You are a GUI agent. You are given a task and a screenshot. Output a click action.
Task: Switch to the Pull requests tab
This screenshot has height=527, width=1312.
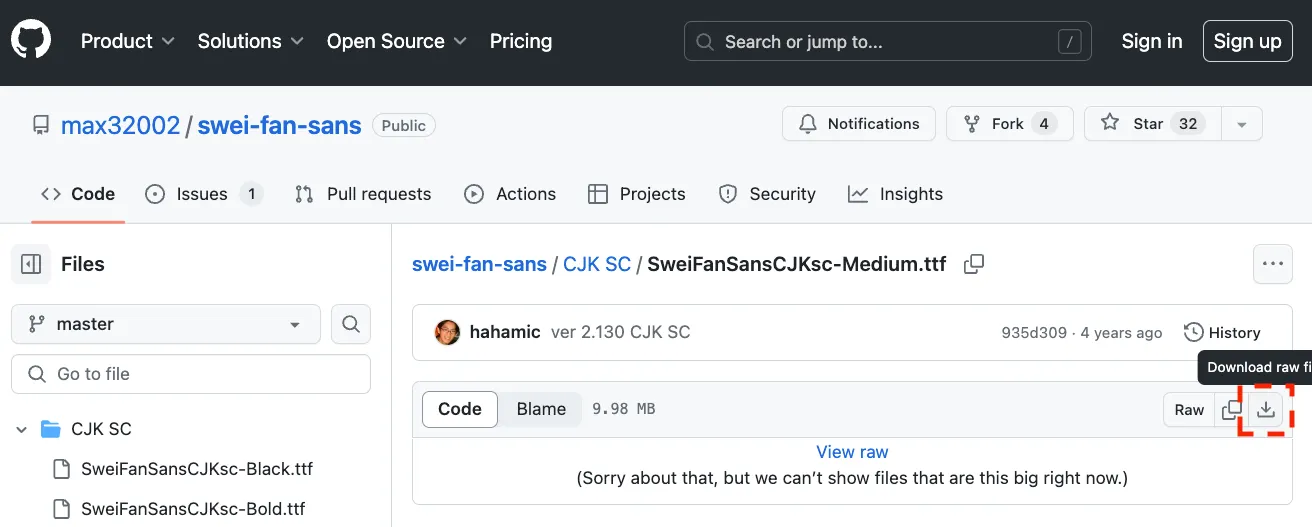tap(363, 194)
